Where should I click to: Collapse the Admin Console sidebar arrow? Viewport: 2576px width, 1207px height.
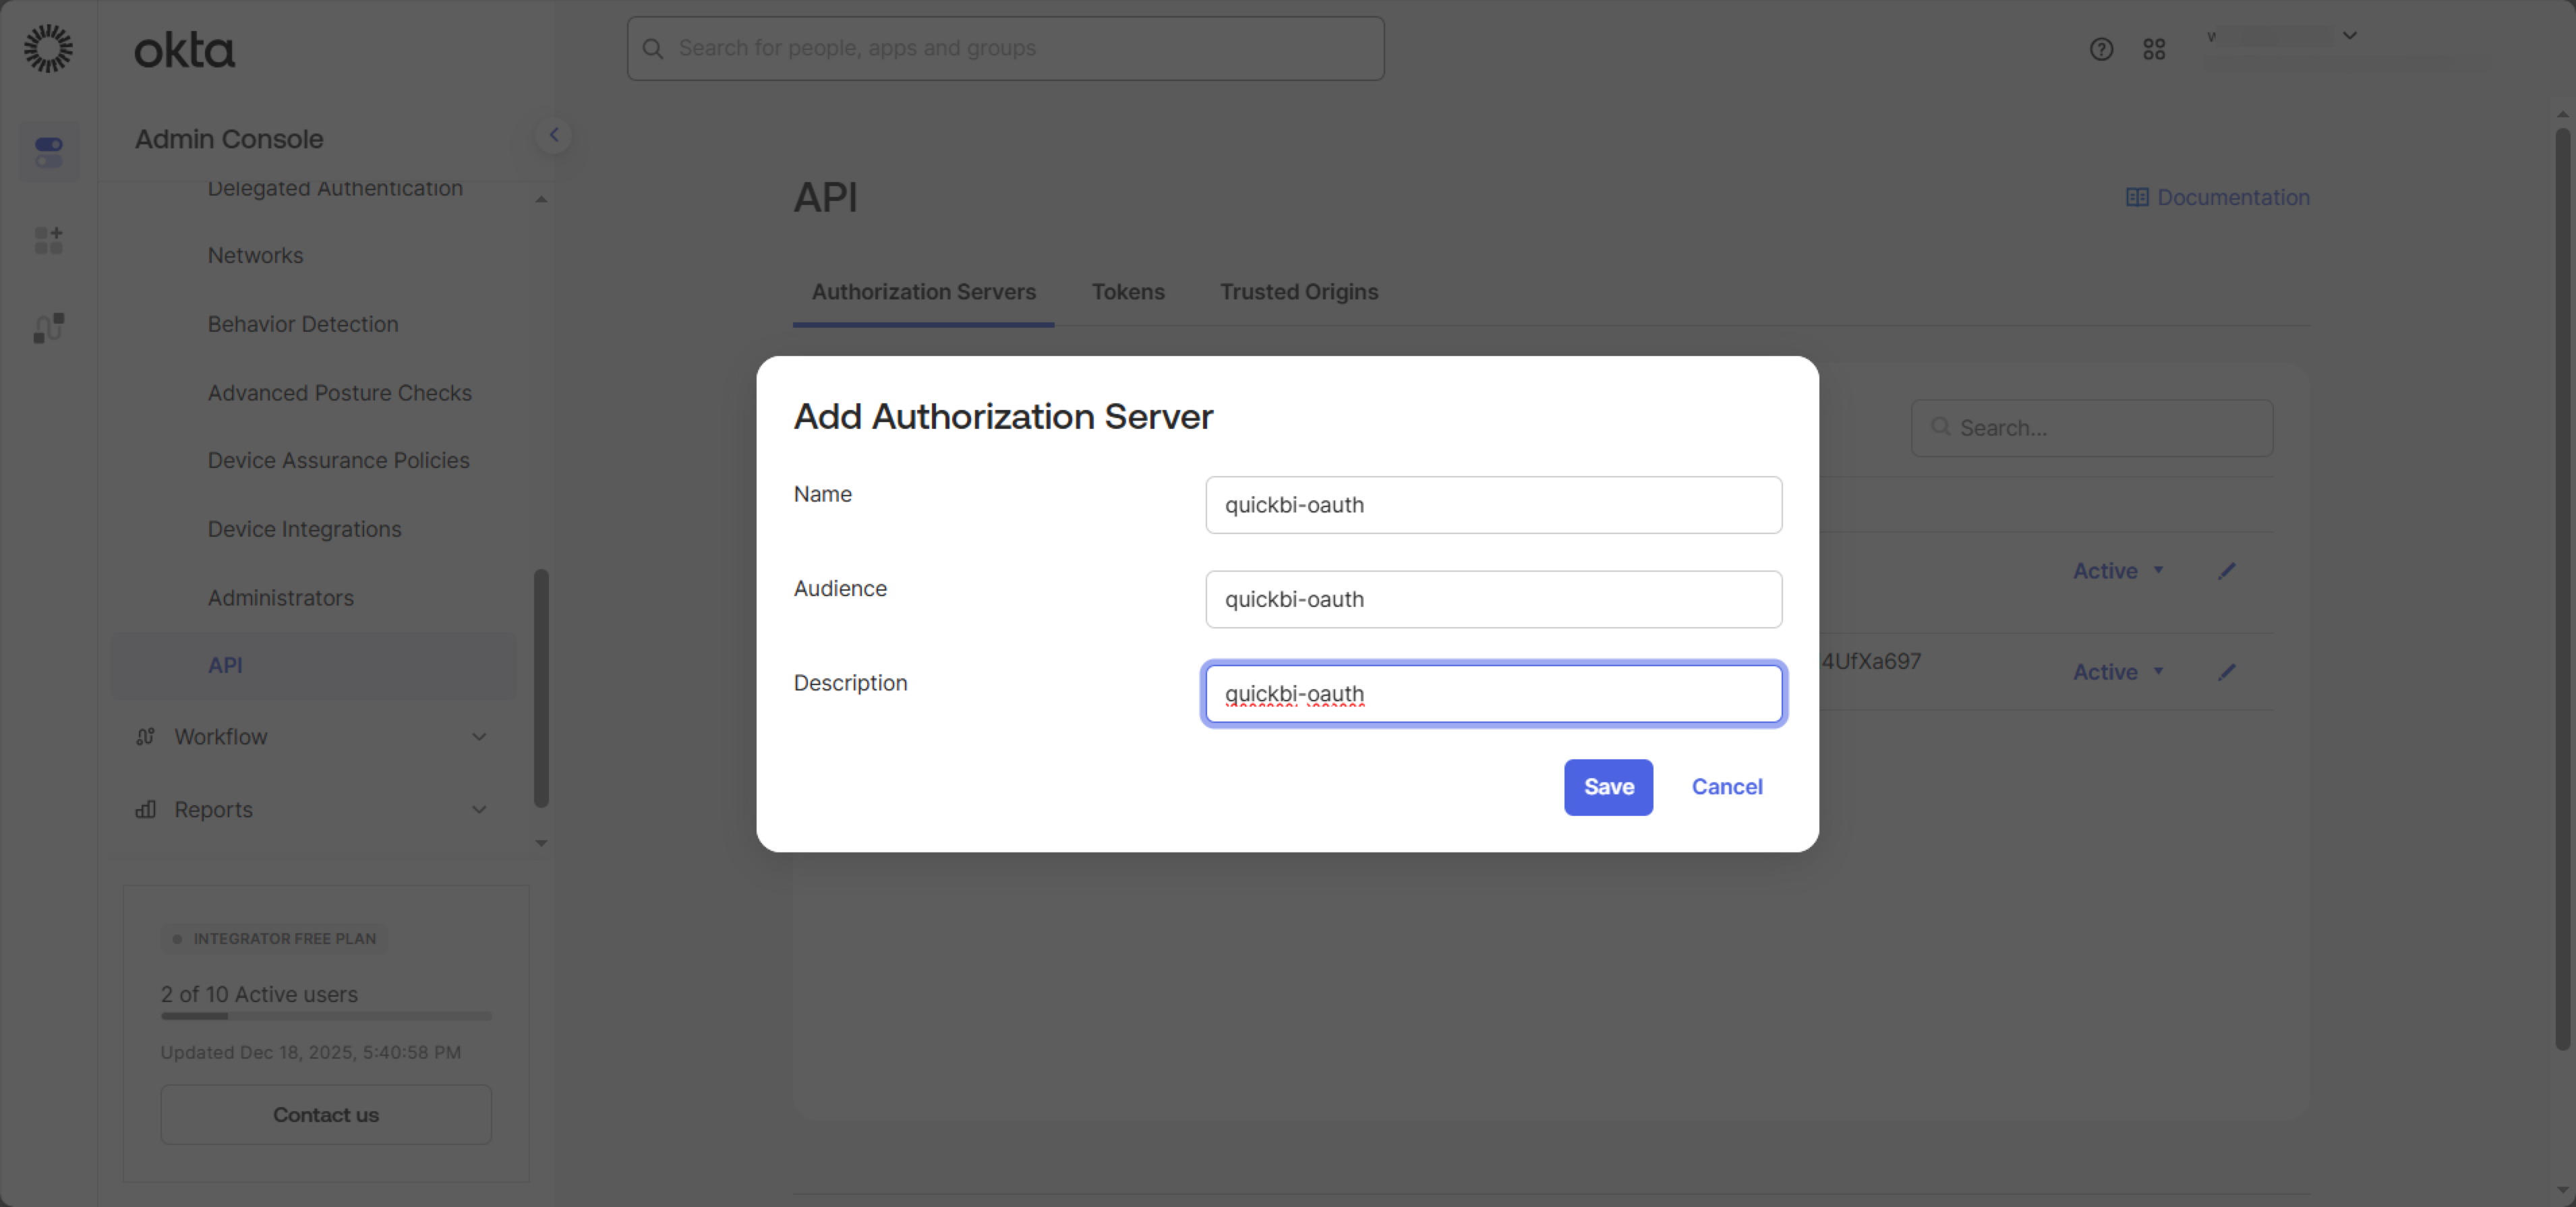tap(553, 135)
